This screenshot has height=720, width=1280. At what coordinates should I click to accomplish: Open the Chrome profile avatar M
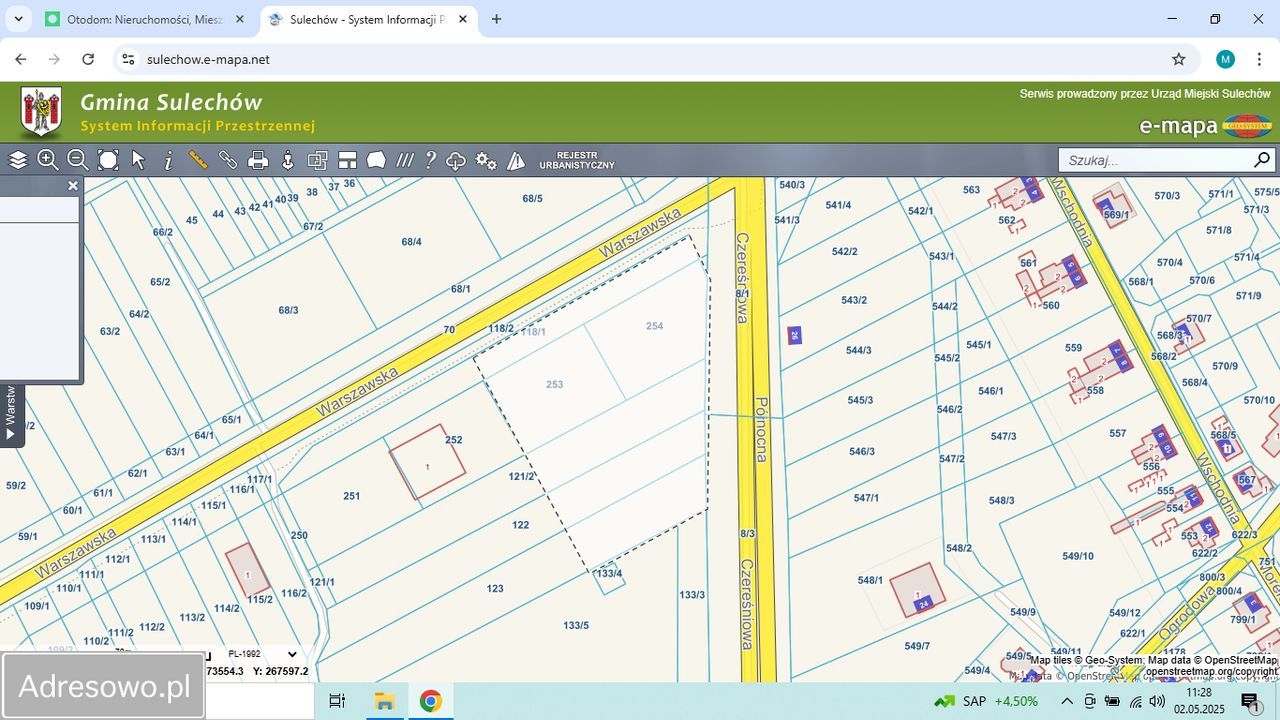pos(1225,59)
